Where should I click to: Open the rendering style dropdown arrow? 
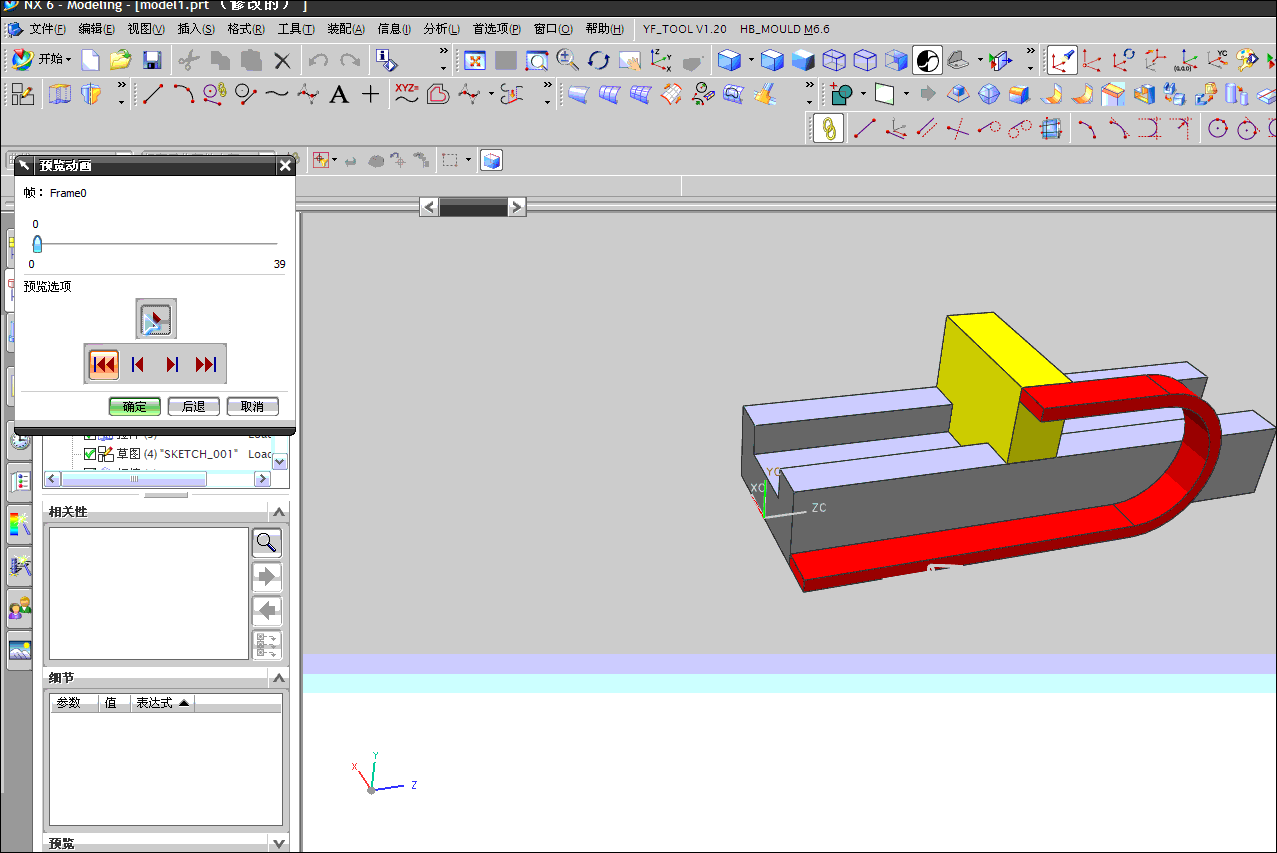pos(751,61)
